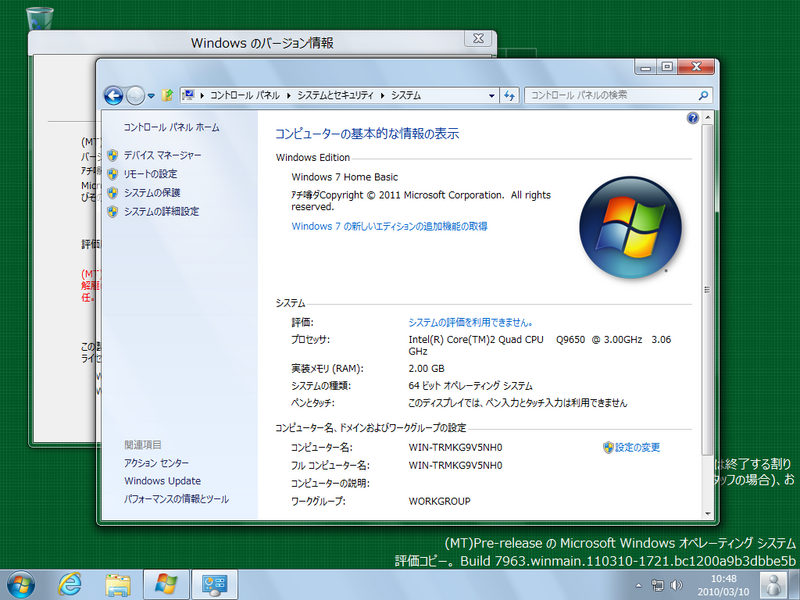Click shield icon beside デバイス マネージャー
800x600 pixels.
113,155
